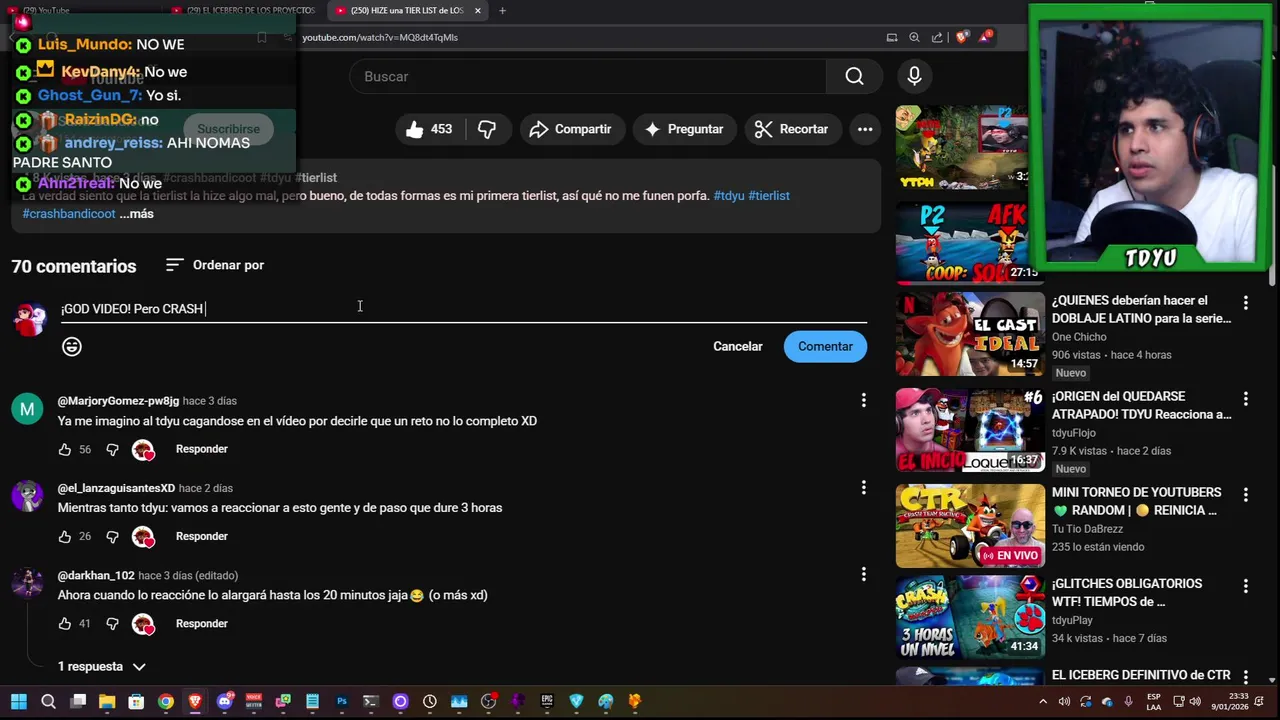Screen dimensions: 1280x720
Task: Open the video's three-dot more actions menu
Action: [865, 129]
